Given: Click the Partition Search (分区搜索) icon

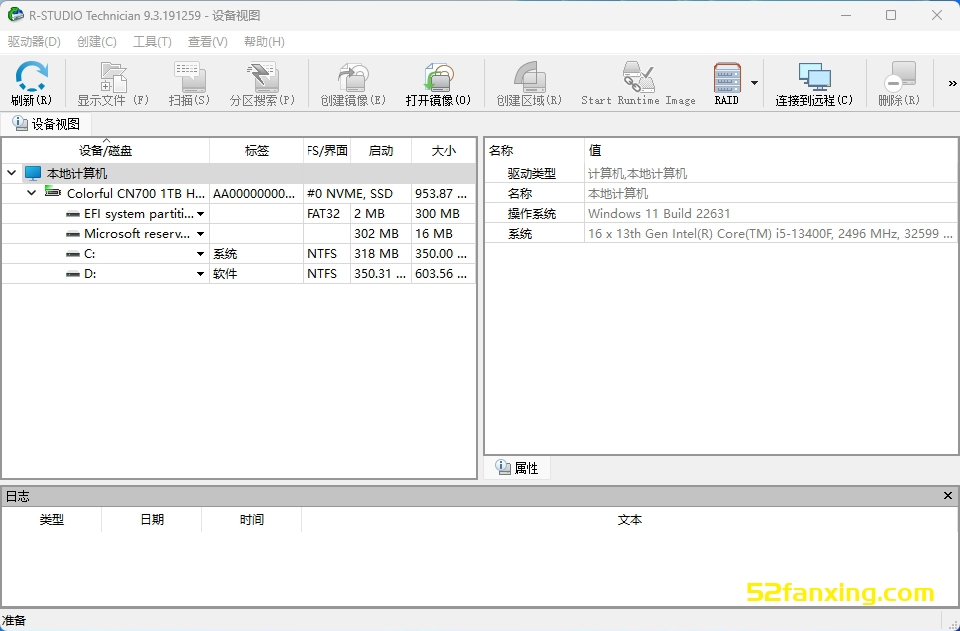Looking at the screenshot, I should 263,77.
